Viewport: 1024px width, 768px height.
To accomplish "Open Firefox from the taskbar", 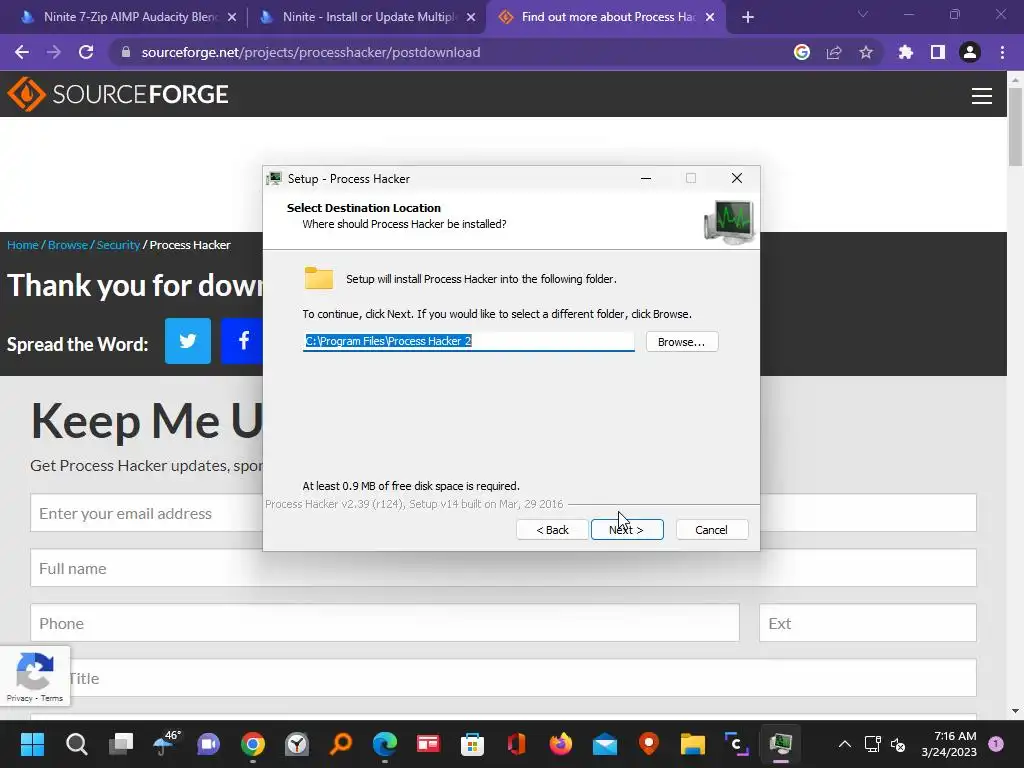I will [x=560, y=744].
